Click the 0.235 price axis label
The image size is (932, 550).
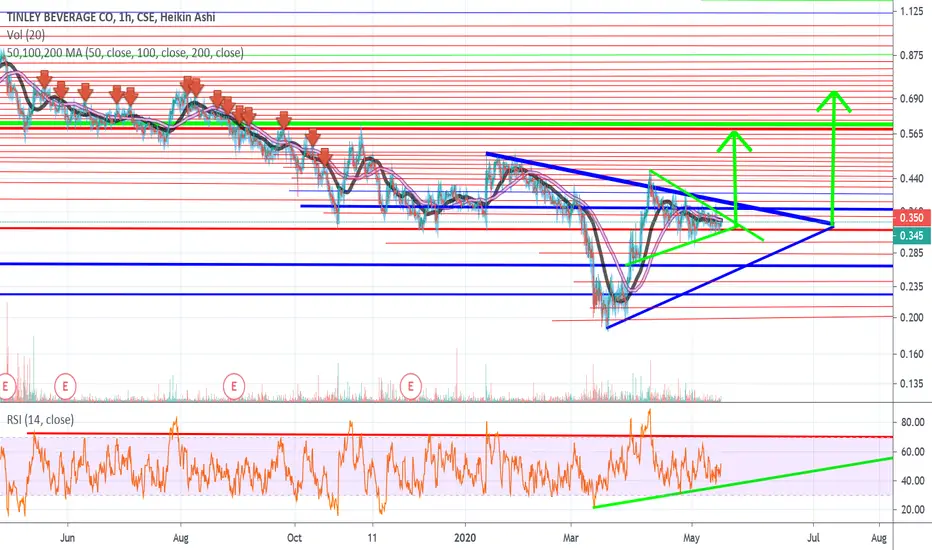[911, 287]
